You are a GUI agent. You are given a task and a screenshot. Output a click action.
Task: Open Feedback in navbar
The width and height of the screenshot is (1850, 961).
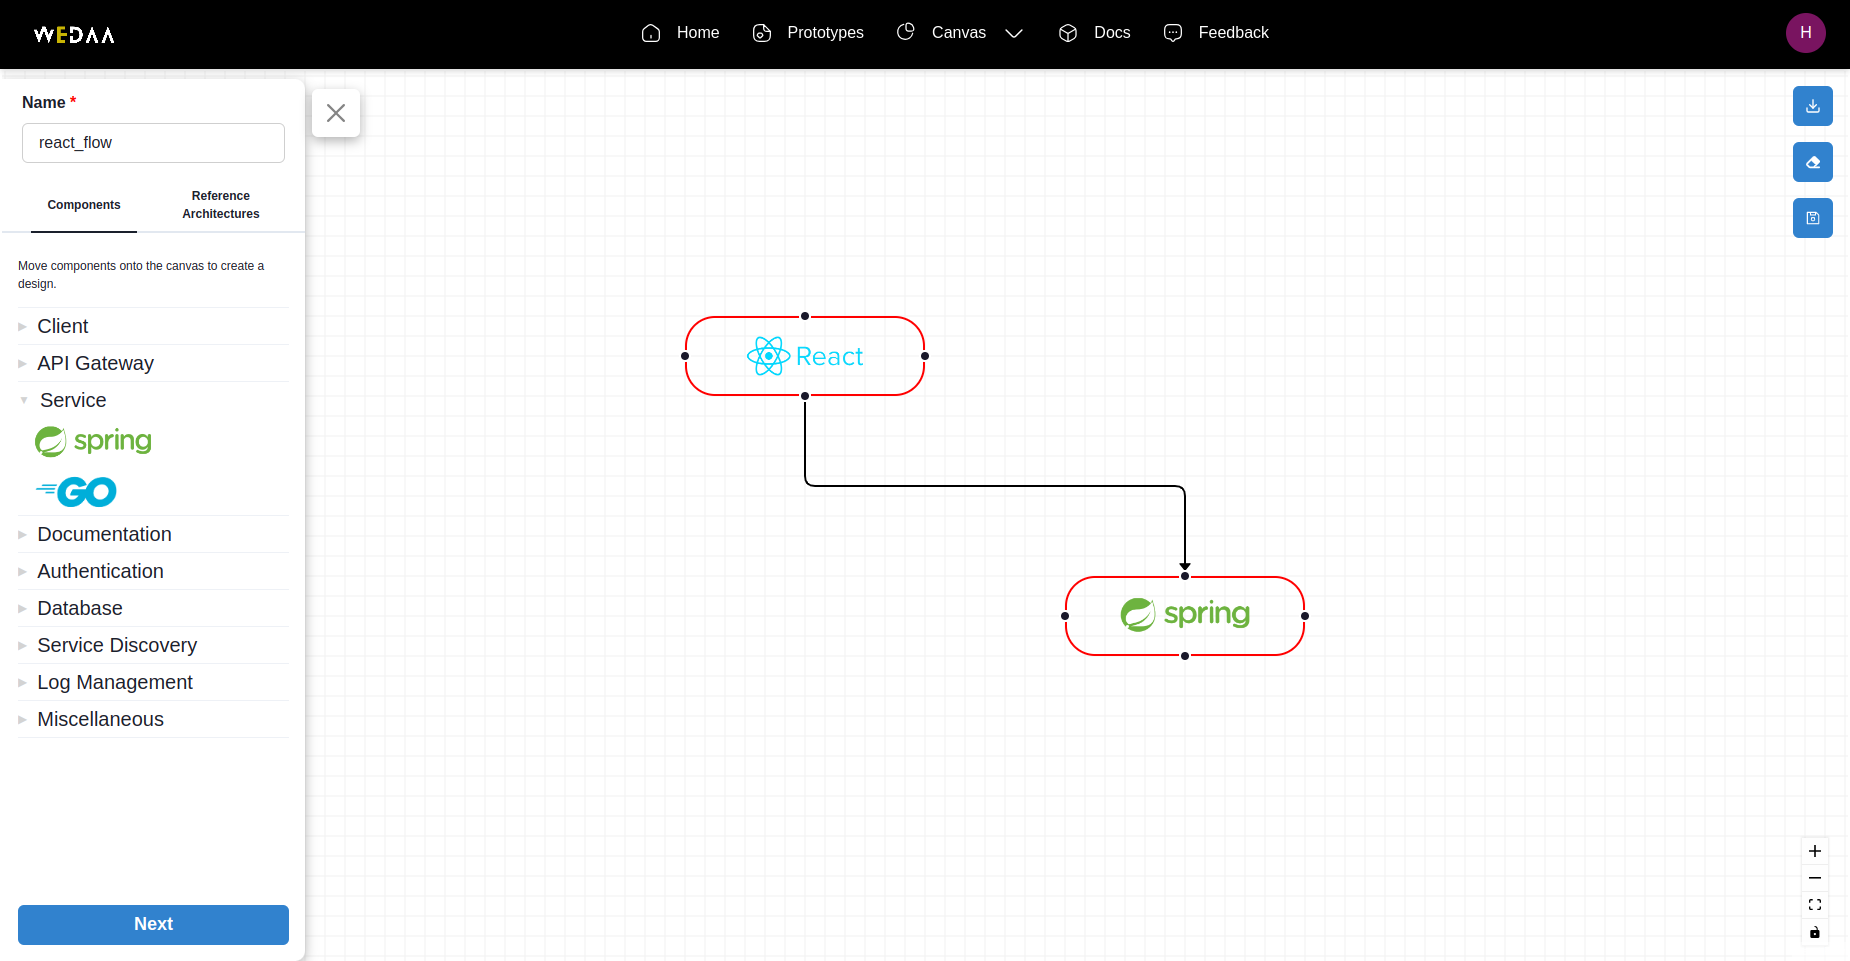click(1233, 33)
